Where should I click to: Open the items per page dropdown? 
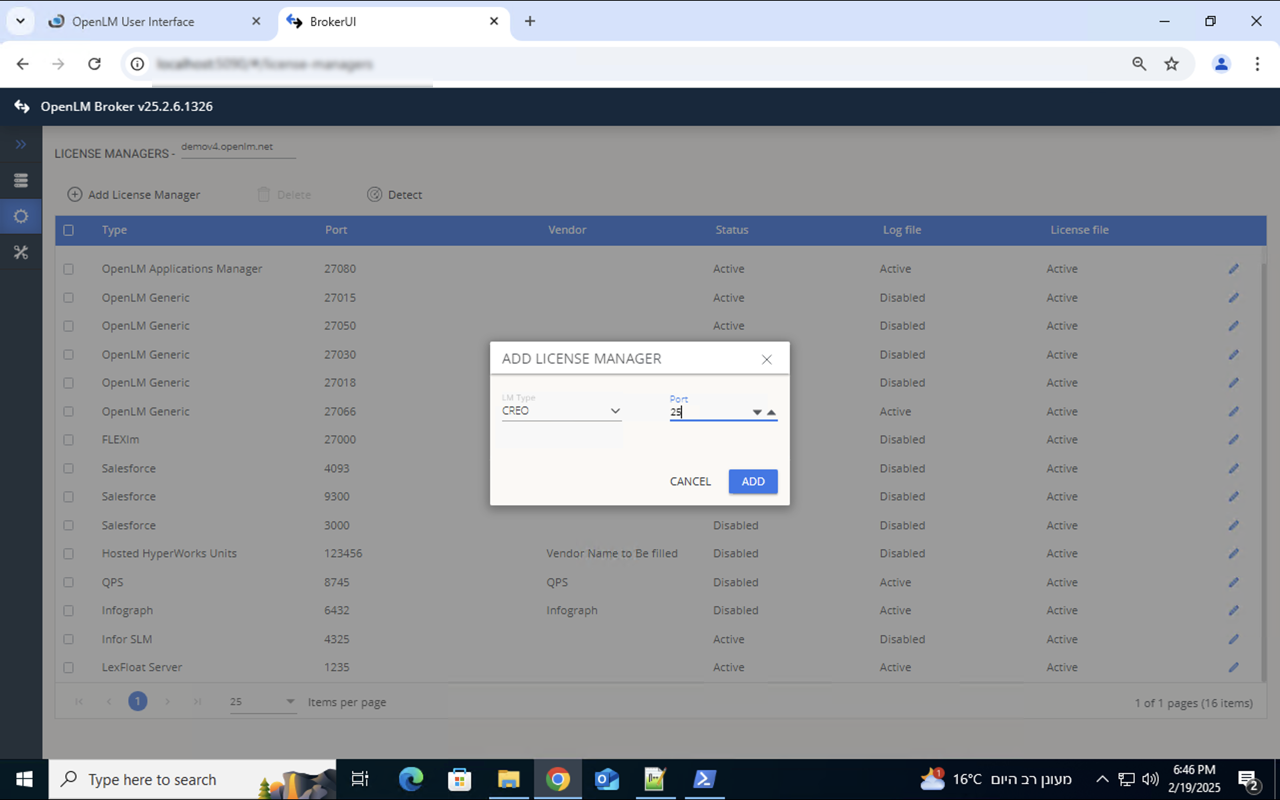(288, 702)
